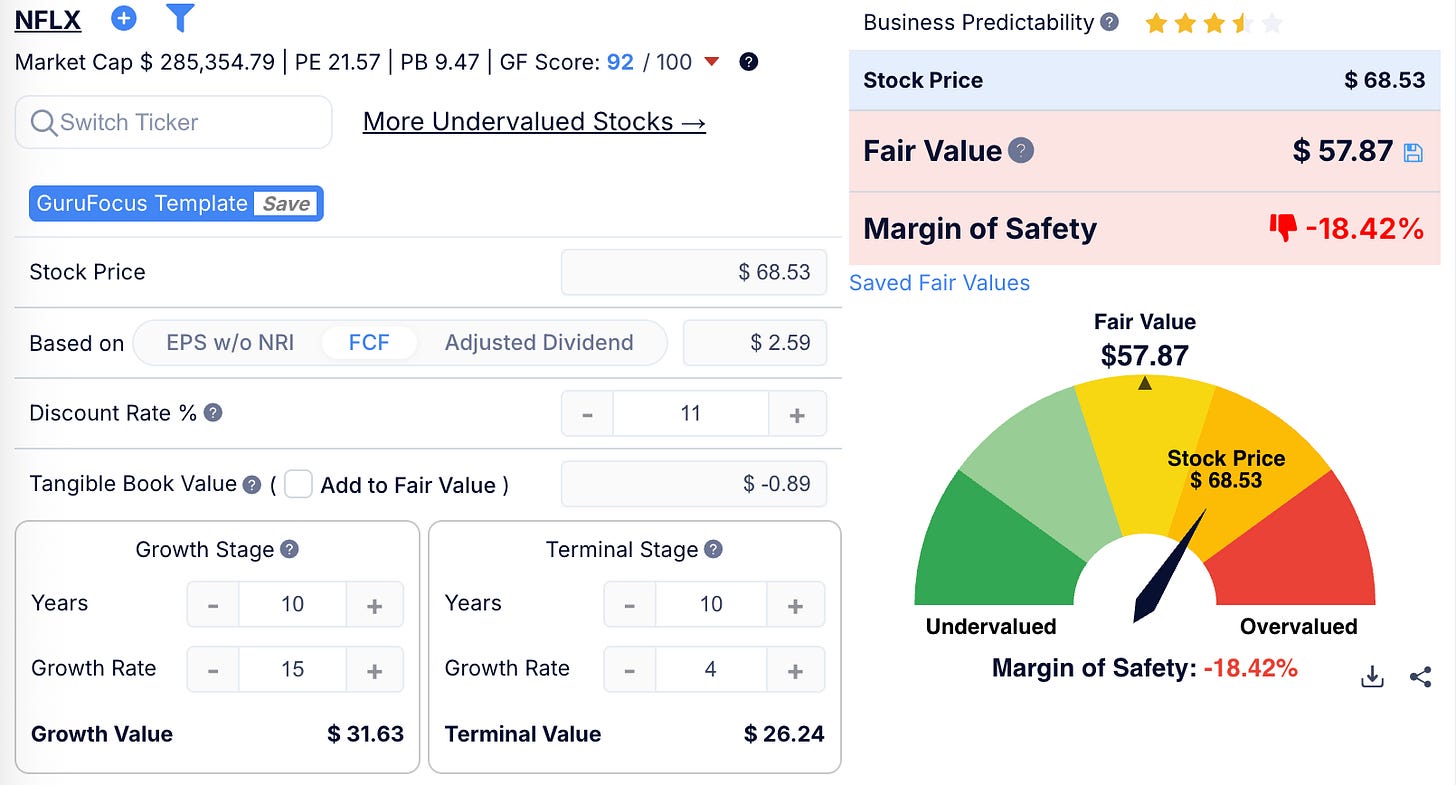Open the Saved Fair Values link
This screenshot has height=785, width=1456.
[939, 283]
